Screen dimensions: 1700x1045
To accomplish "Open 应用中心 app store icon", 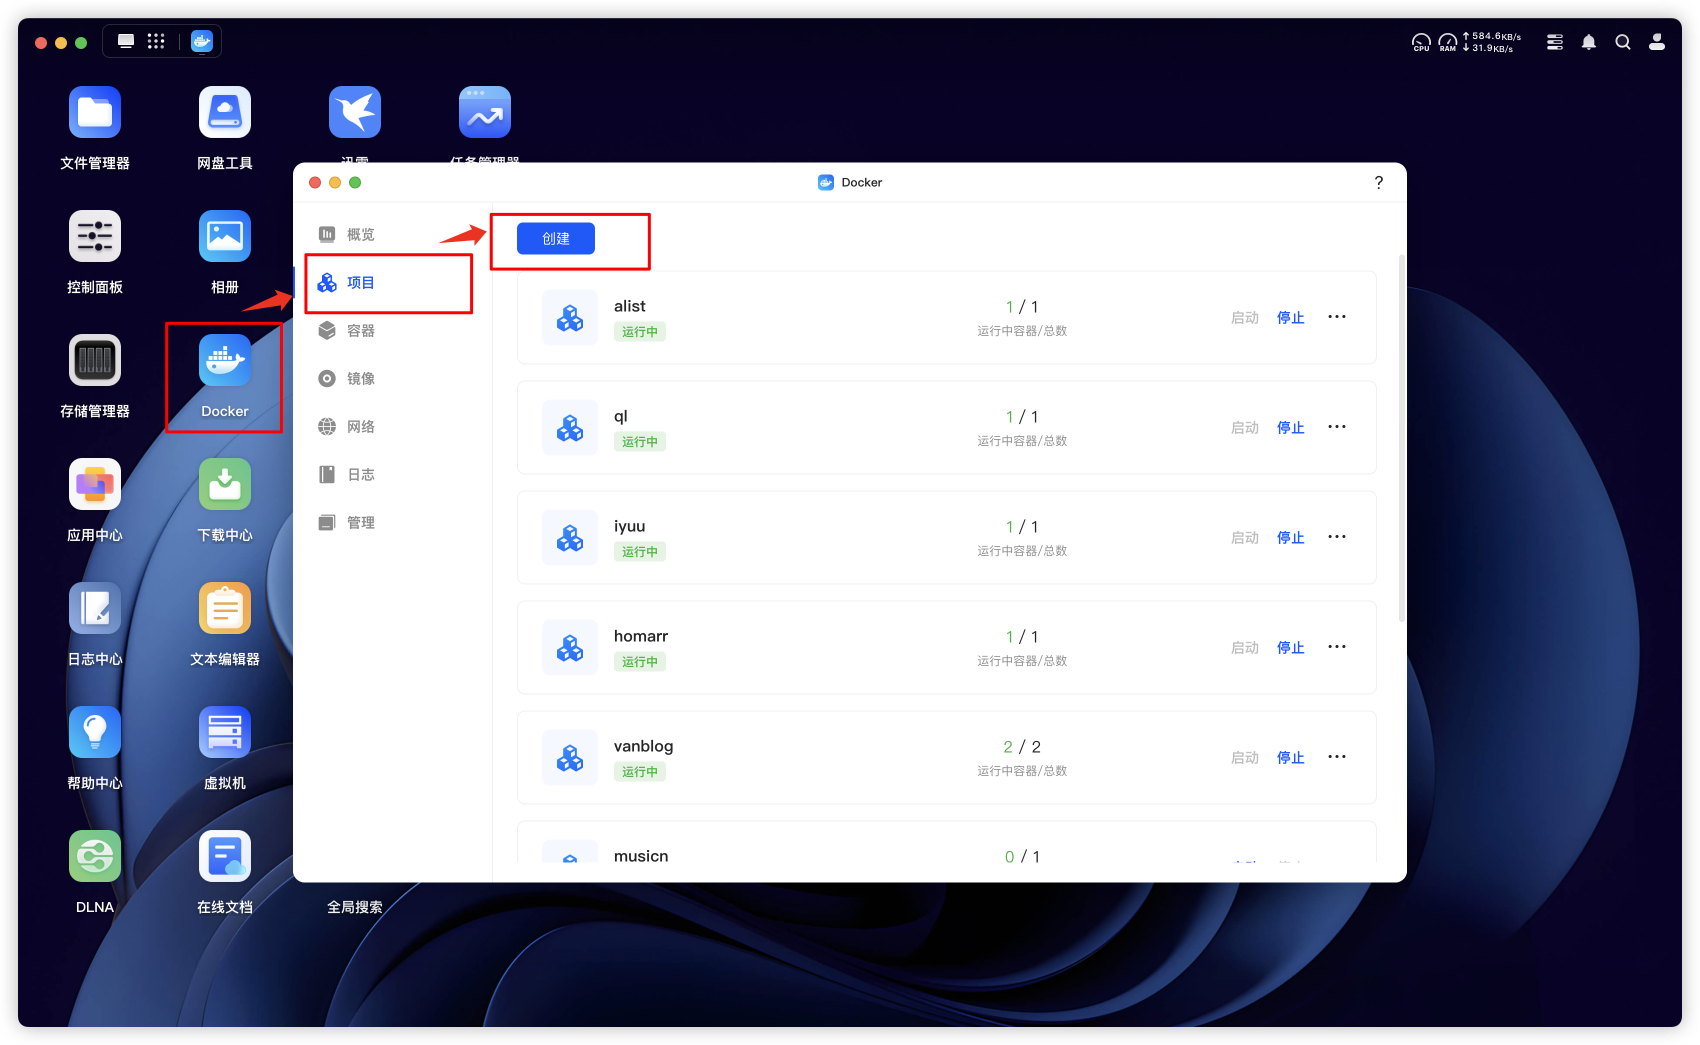I will [x=95, y=484].
